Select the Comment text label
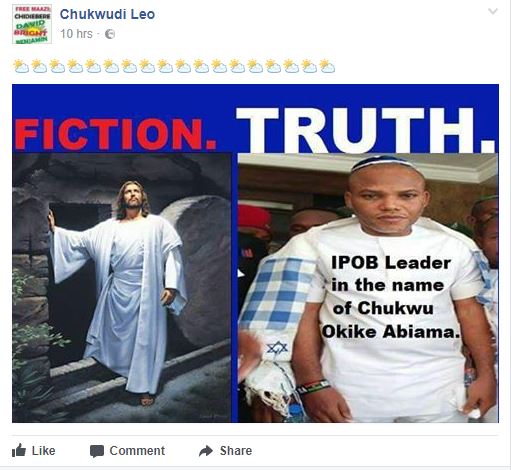Screen dimensions: 511x470 [x=137, y=451]
